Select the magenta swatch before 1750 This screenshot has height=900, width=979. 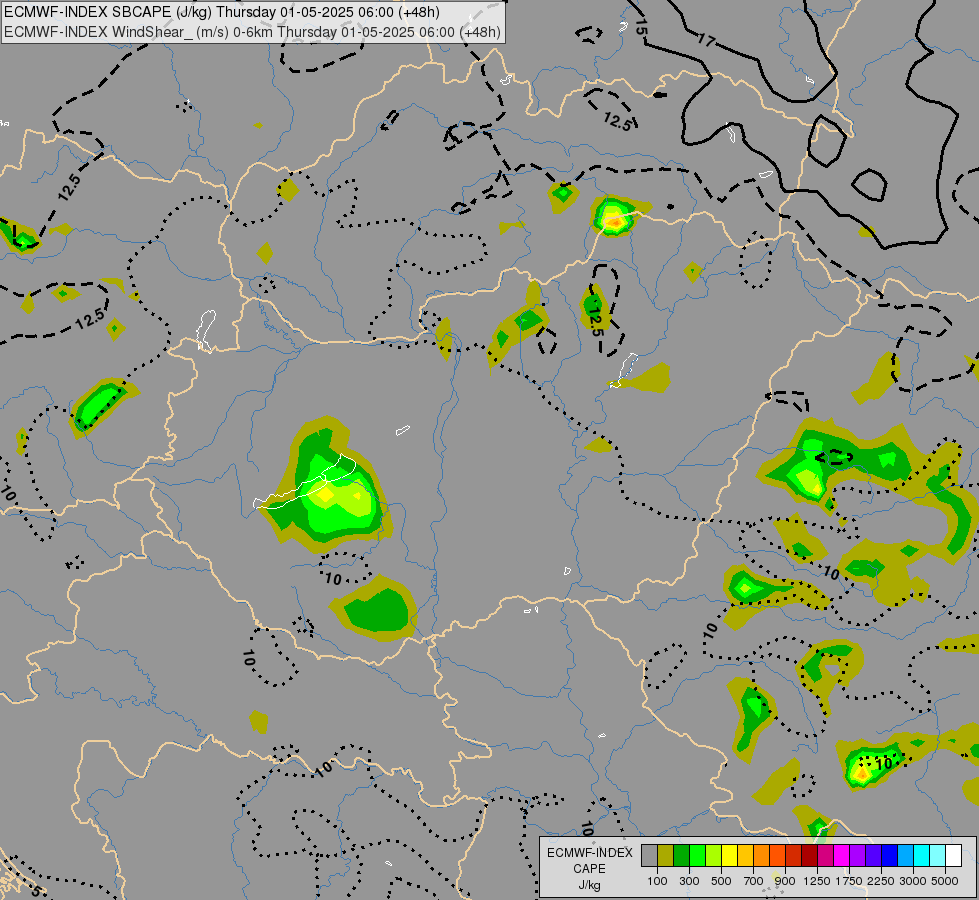(x=841, y=855)
